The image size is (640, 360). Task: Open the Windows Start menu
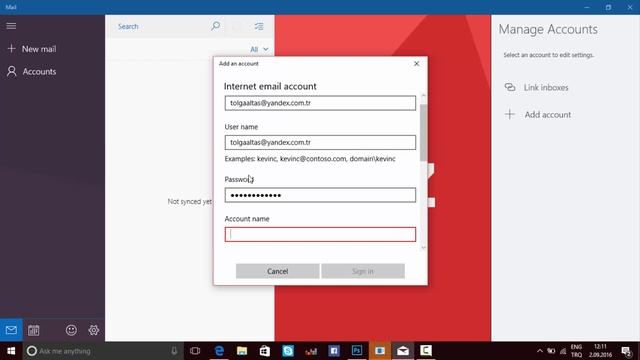pos(11,351)
